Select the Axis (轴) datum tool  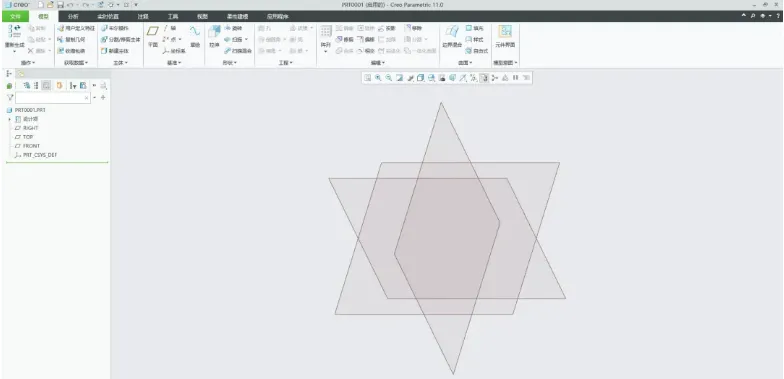(170, 28)
